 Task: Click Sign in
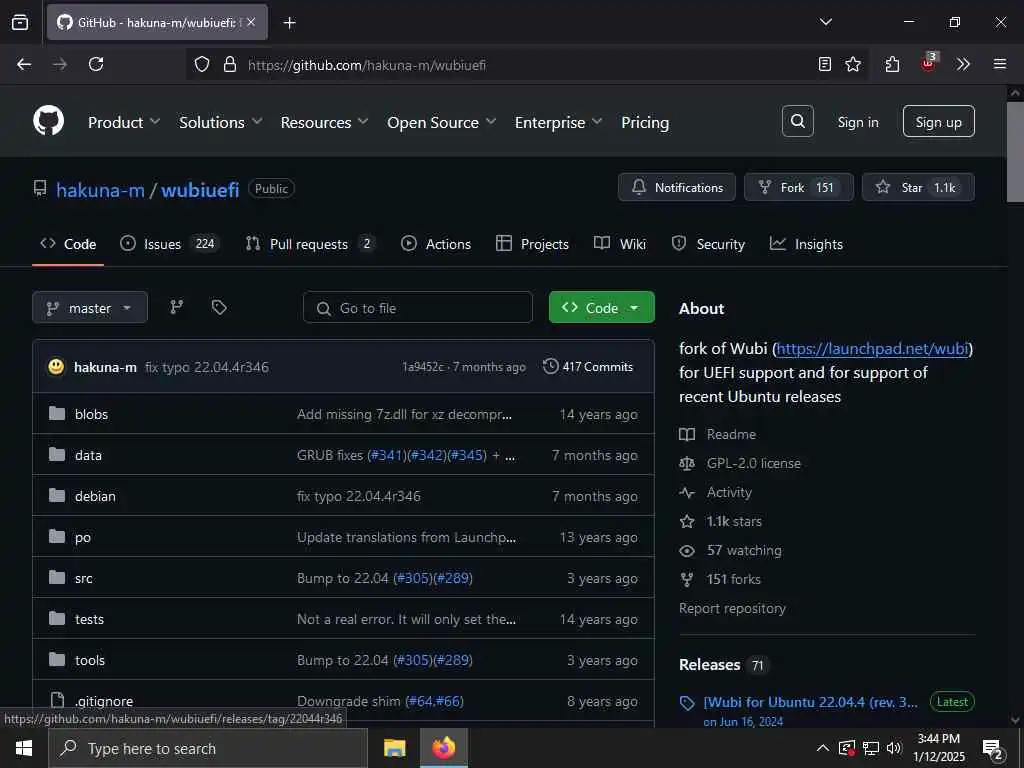click(858, 122)
